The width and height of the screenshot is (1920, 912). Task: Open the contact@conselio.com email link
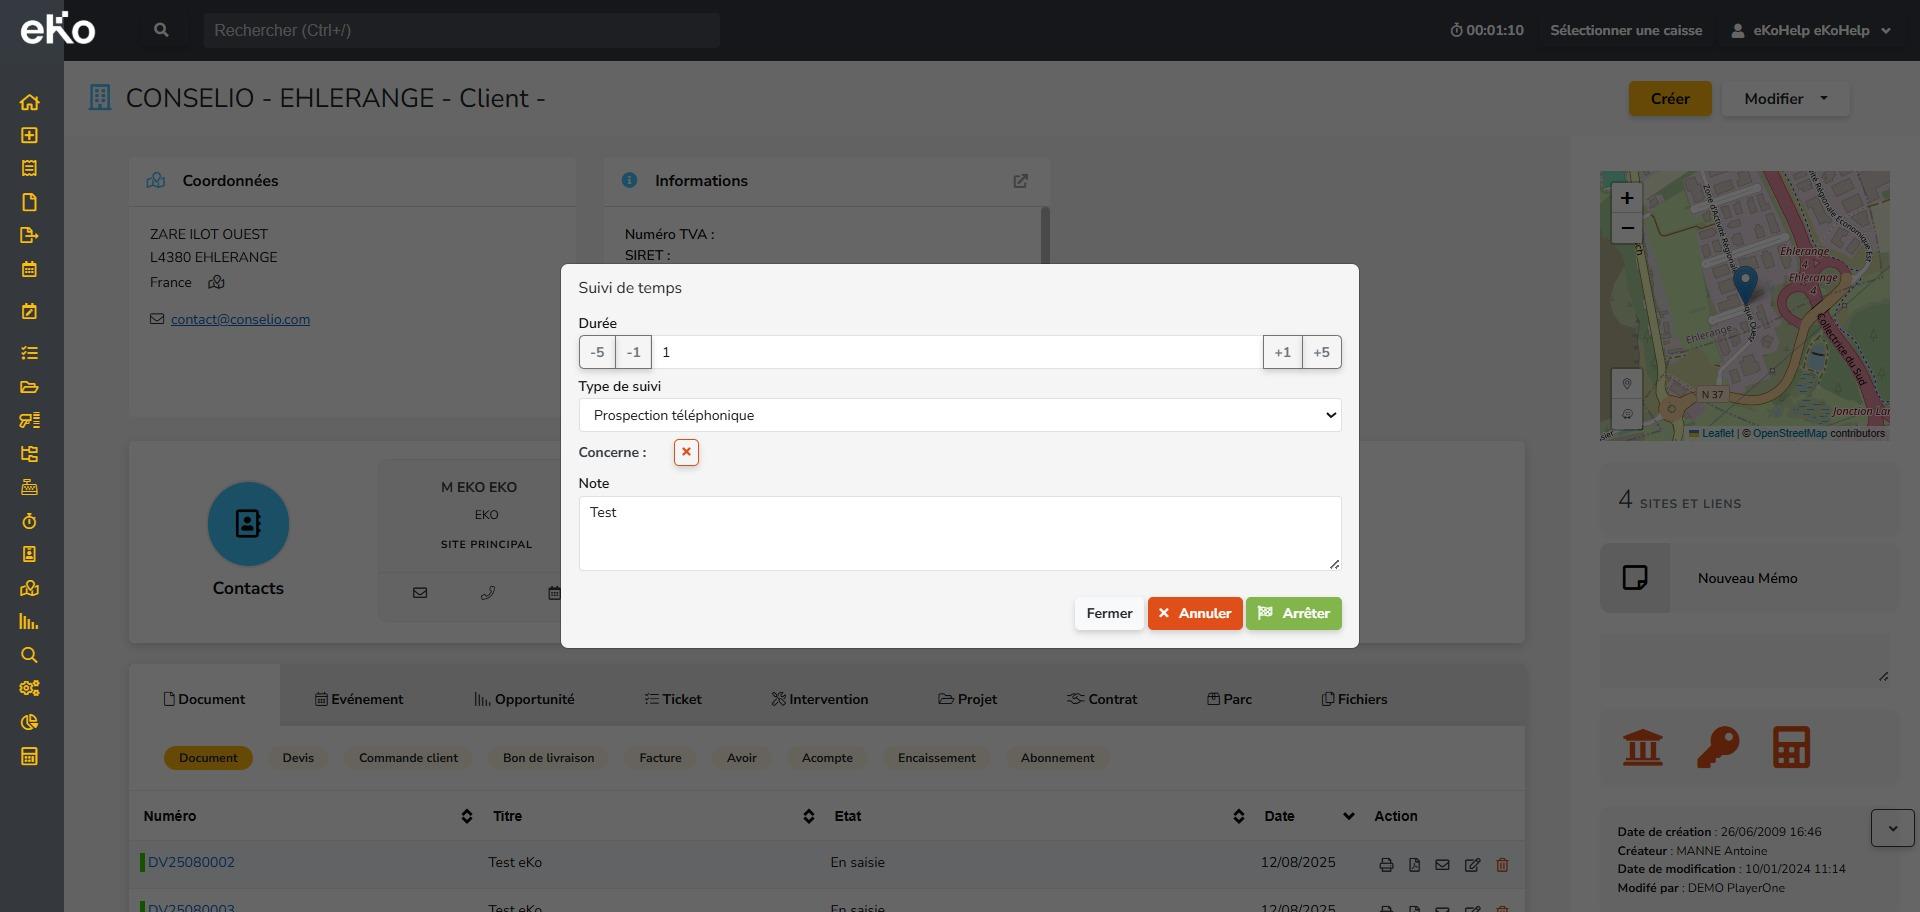coord(240,319)
